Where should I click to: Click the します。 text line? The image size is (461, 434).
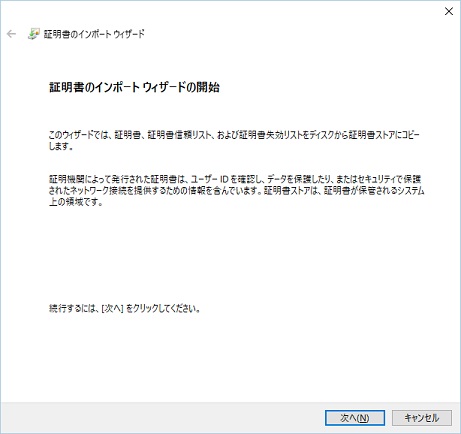pos(61,146)
